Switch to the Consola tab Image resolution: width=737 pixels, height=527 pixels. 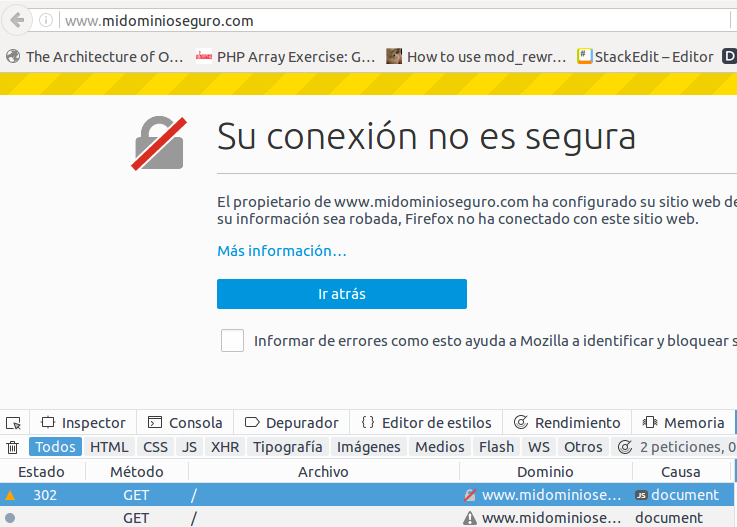(x=185, y=423)
